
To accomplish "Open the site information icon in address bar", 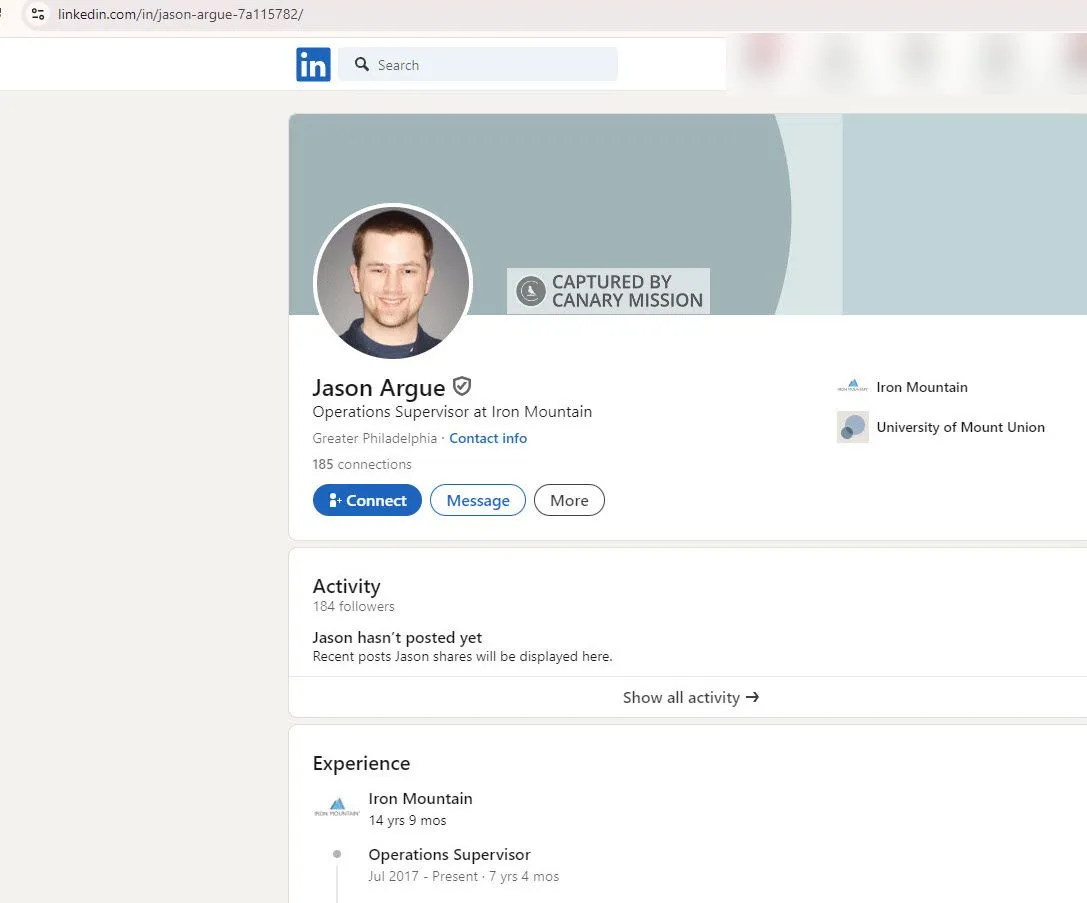I will click(38, 14).
